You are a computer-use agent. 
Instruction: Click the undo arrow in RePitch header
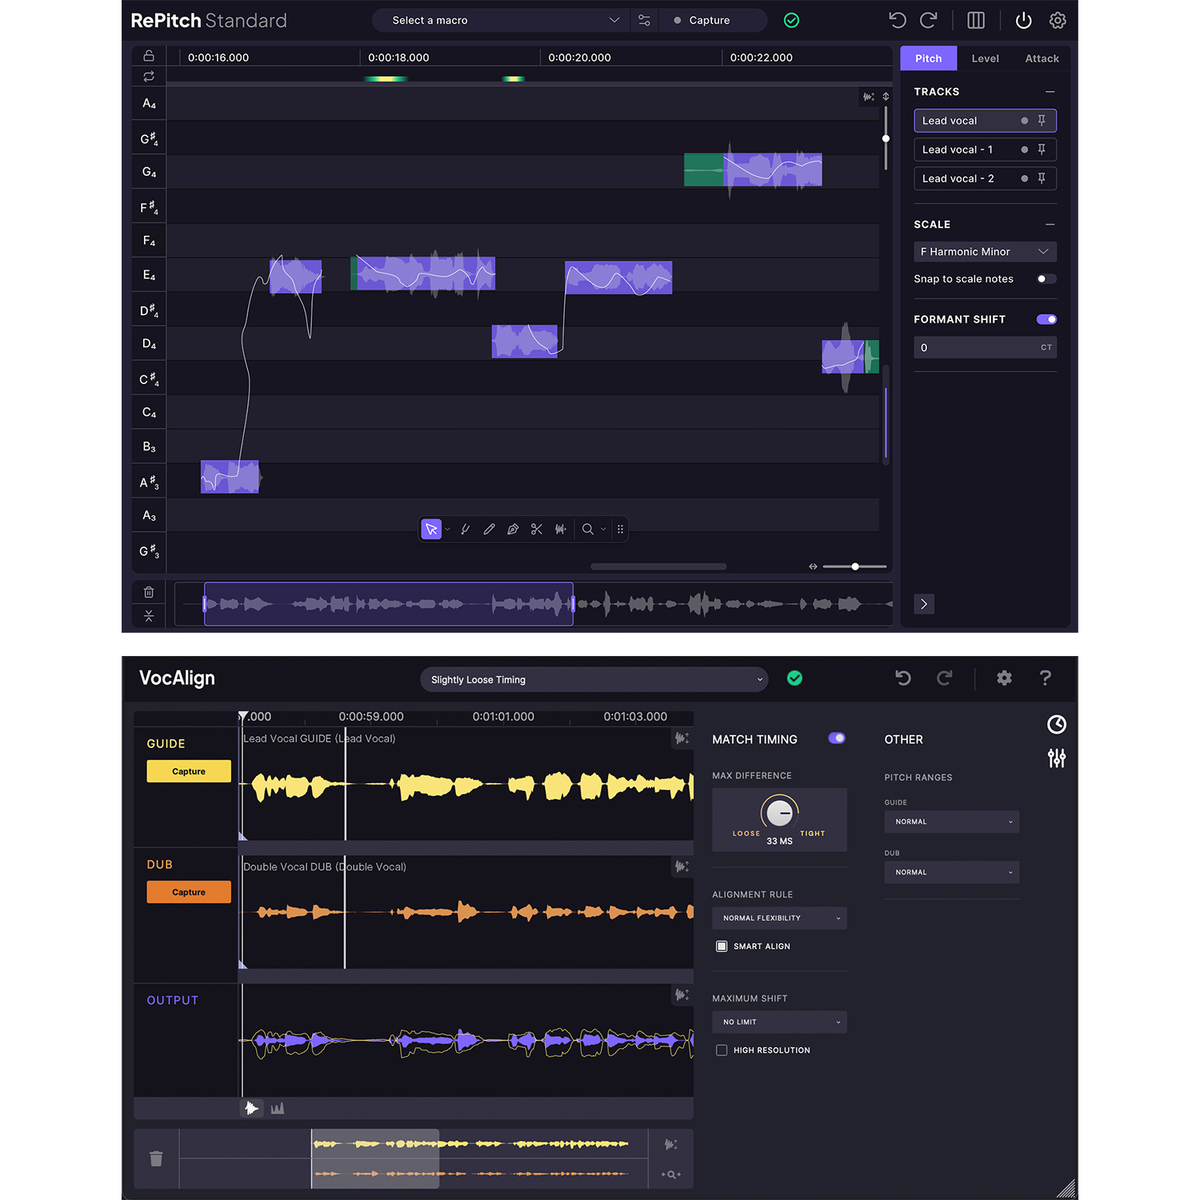[897, 20]
